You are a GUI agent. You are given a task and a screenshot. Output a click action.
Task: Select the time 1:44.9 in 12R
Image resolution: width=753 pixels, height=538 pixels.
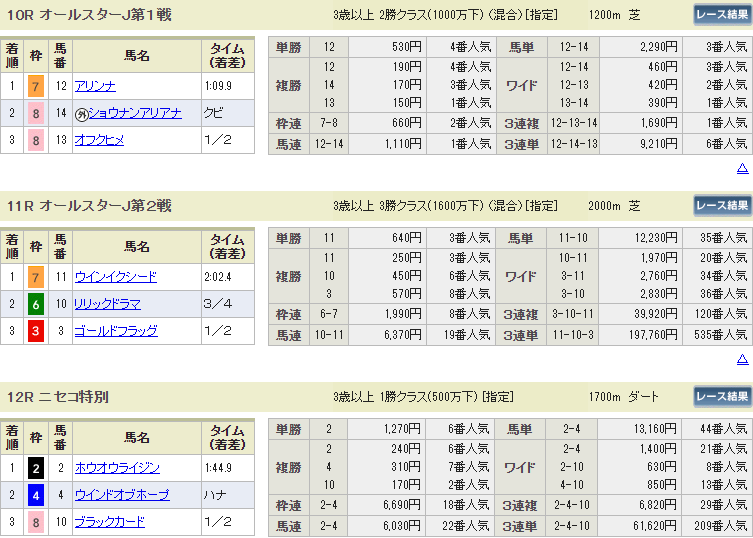tap(218, 467)
